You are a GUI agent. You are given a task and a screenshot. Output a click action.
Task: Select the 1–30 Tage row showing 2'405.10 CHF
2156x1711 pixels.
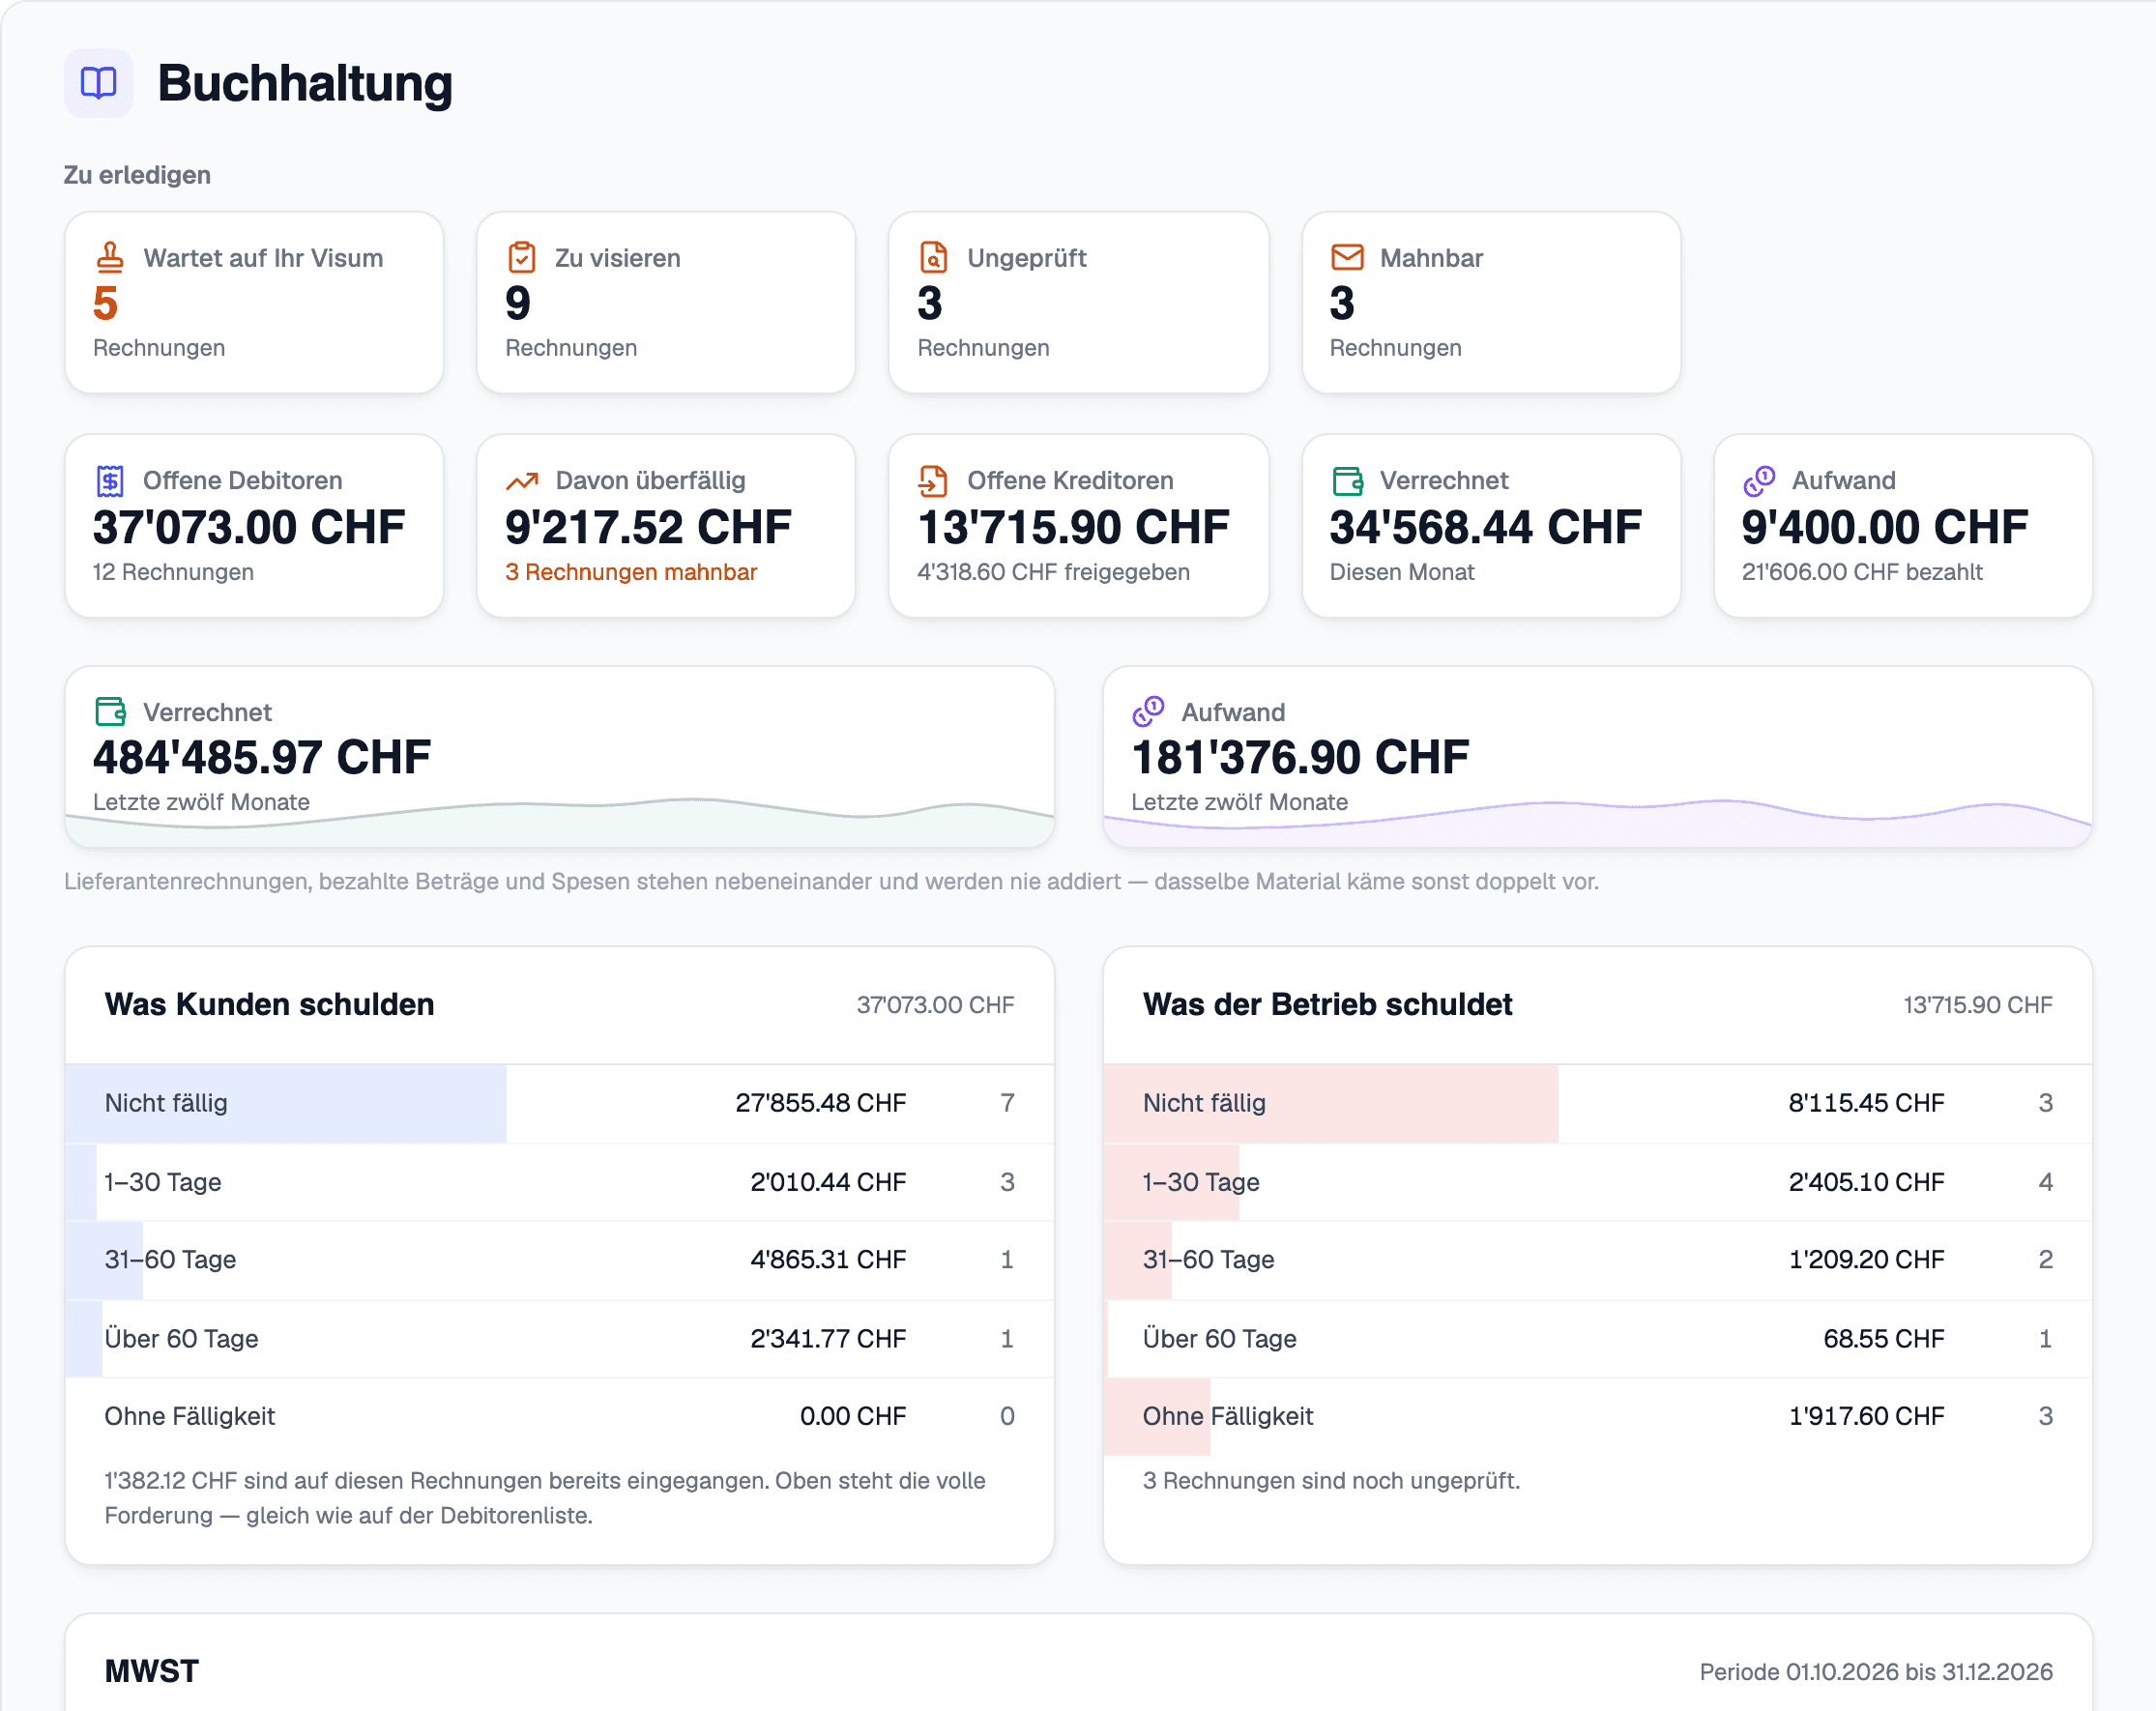[1598, 1182]
